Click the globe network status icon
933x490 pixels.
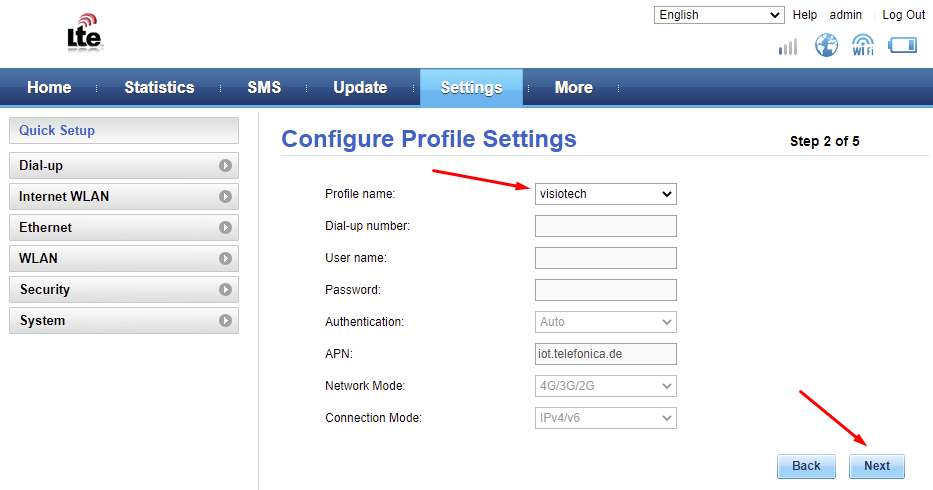tap(826, 45)
